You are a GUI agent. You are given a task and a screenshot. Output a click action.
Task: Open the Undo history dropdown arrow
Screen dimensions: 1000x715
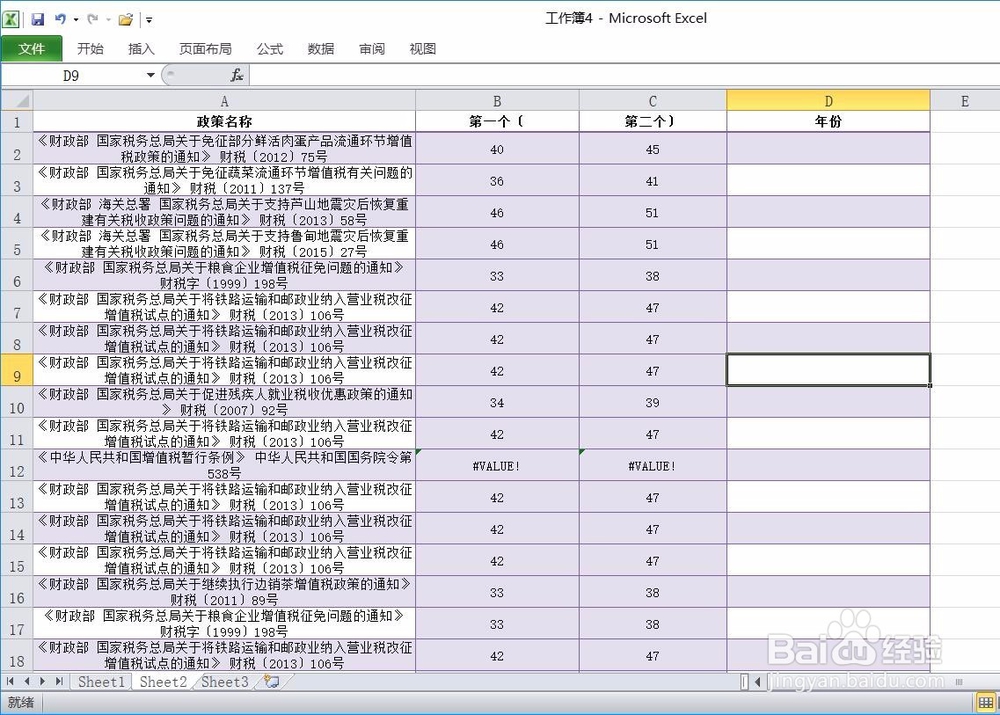(x=76, y=19)
